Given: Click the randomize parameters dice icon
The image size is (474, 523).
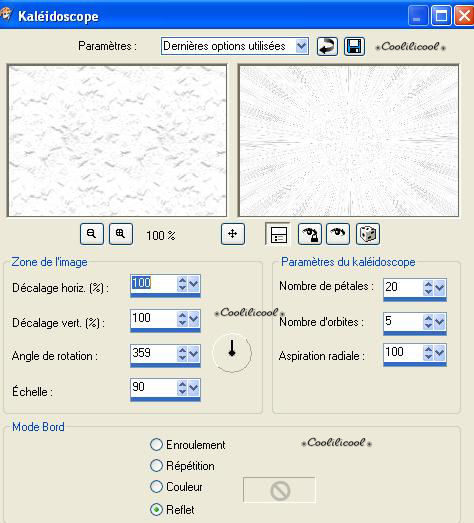Looking at the screenshot, I should click(368, 234).
